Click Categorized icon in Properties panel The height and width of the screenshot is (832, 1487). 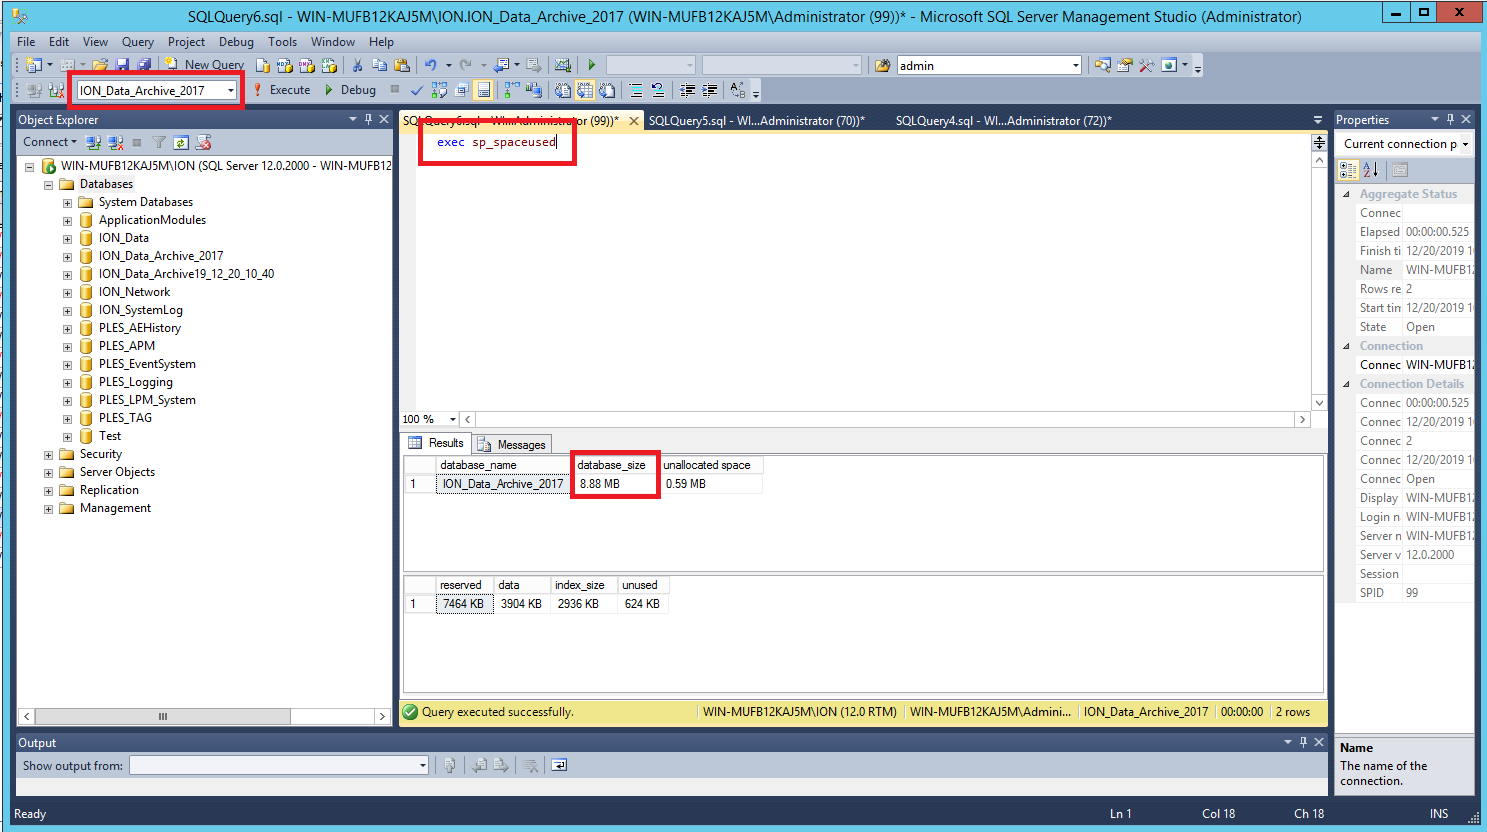pyautogui.click(x=1349, y=170)
